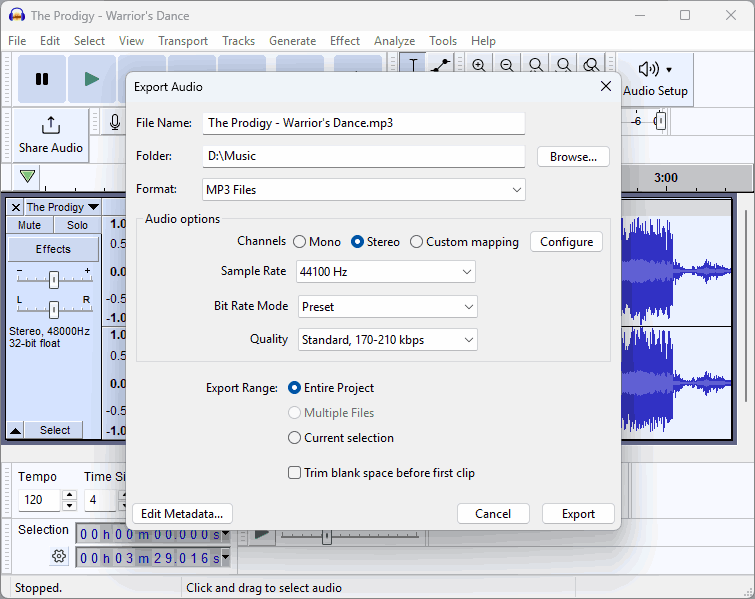Click the Zoom Out magnifier icon
Viewport: 755px width, 599px height.
[507, 65]
